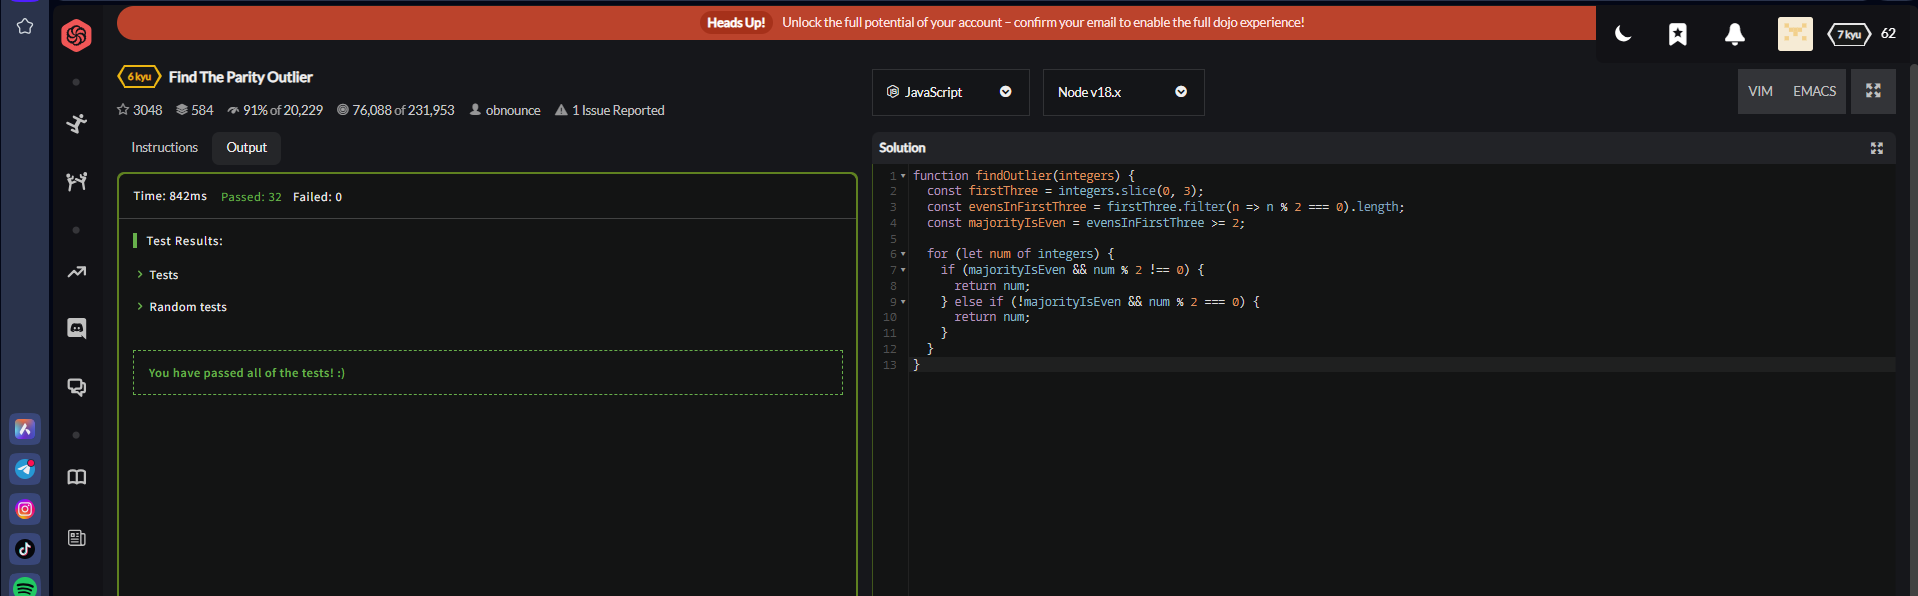Open the docs book icon in sidebar
The width and height of the screenshot is (1918, 596).
tap(76, 477)
